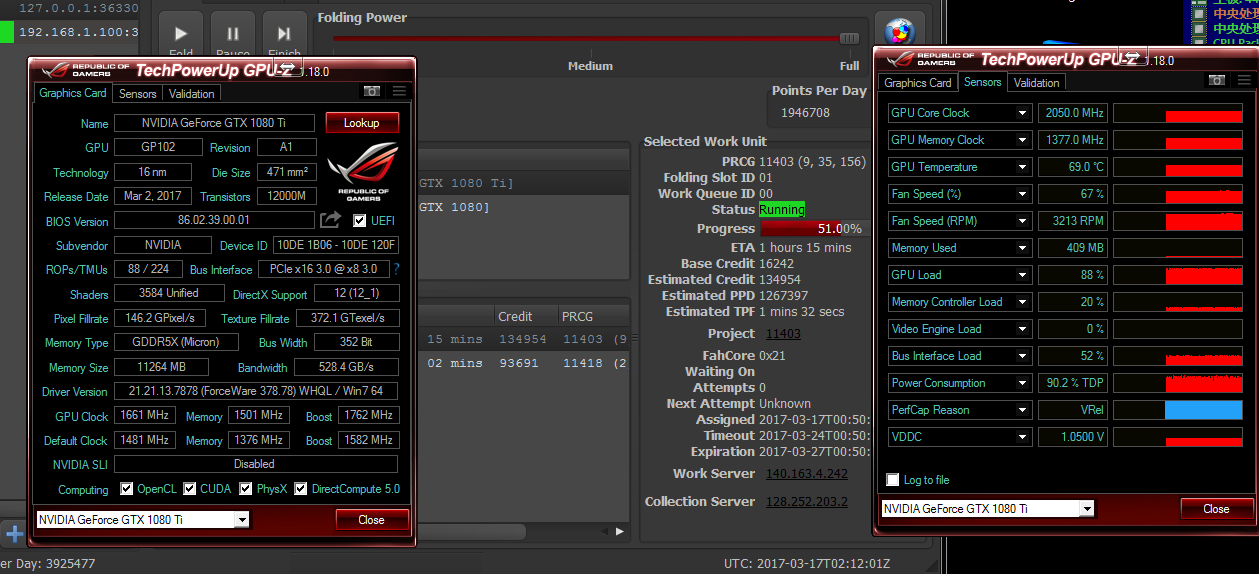This screenshot has width=1259, height=574.
Task: Enable the Log to file checkbox
Action: click(x=893, y=480)
